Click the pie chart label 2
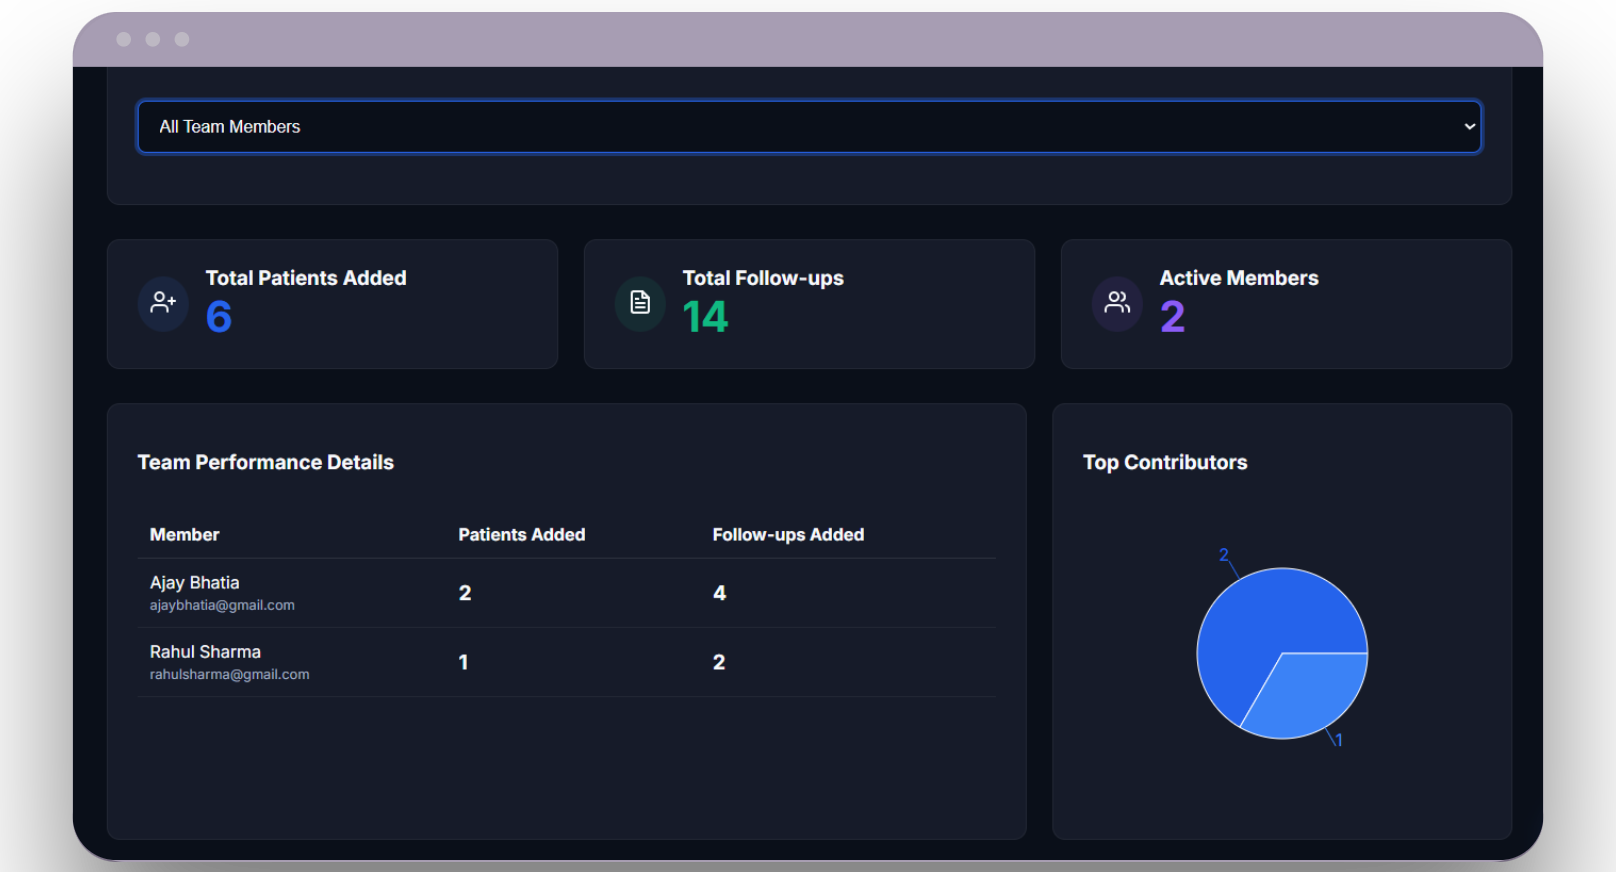1616x872 pixels. (x=1223, y=555)
